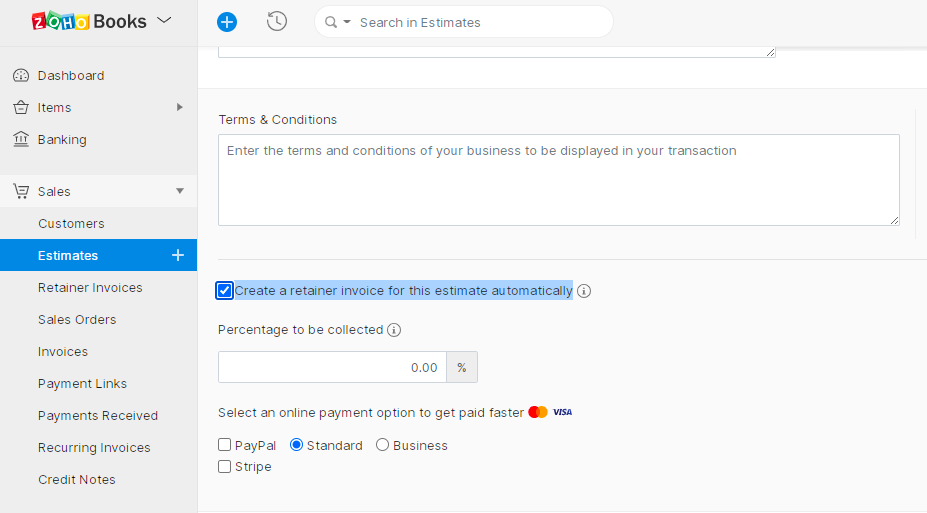Go to Retainer Invoices in sidebar
The image size is (927, 513).
[90, 288]
